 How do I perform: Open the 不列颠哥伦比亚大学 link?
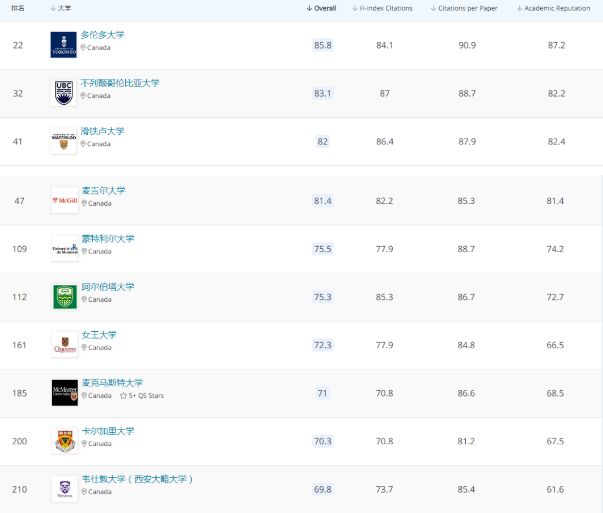point(120,83)
